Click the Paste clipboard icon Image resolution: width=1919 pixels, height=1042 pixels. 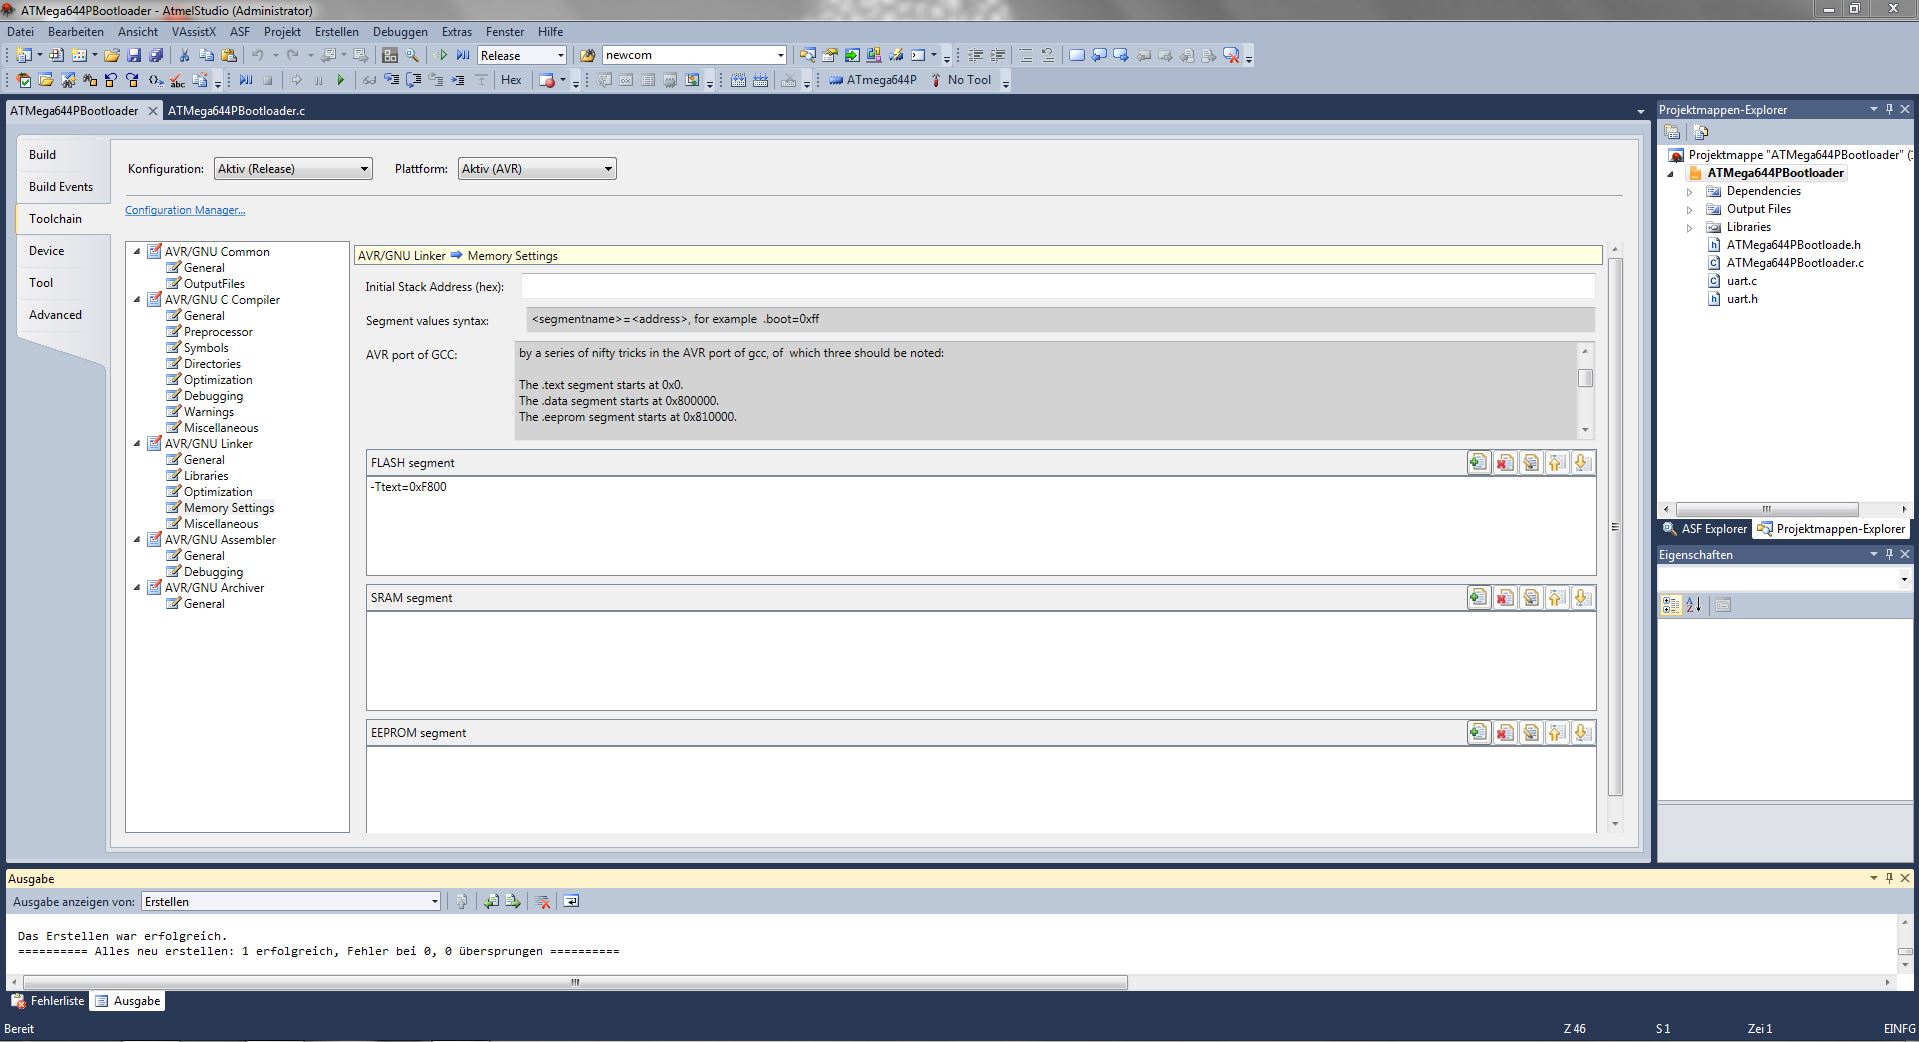pyautogui.click(x=229, y=56)
